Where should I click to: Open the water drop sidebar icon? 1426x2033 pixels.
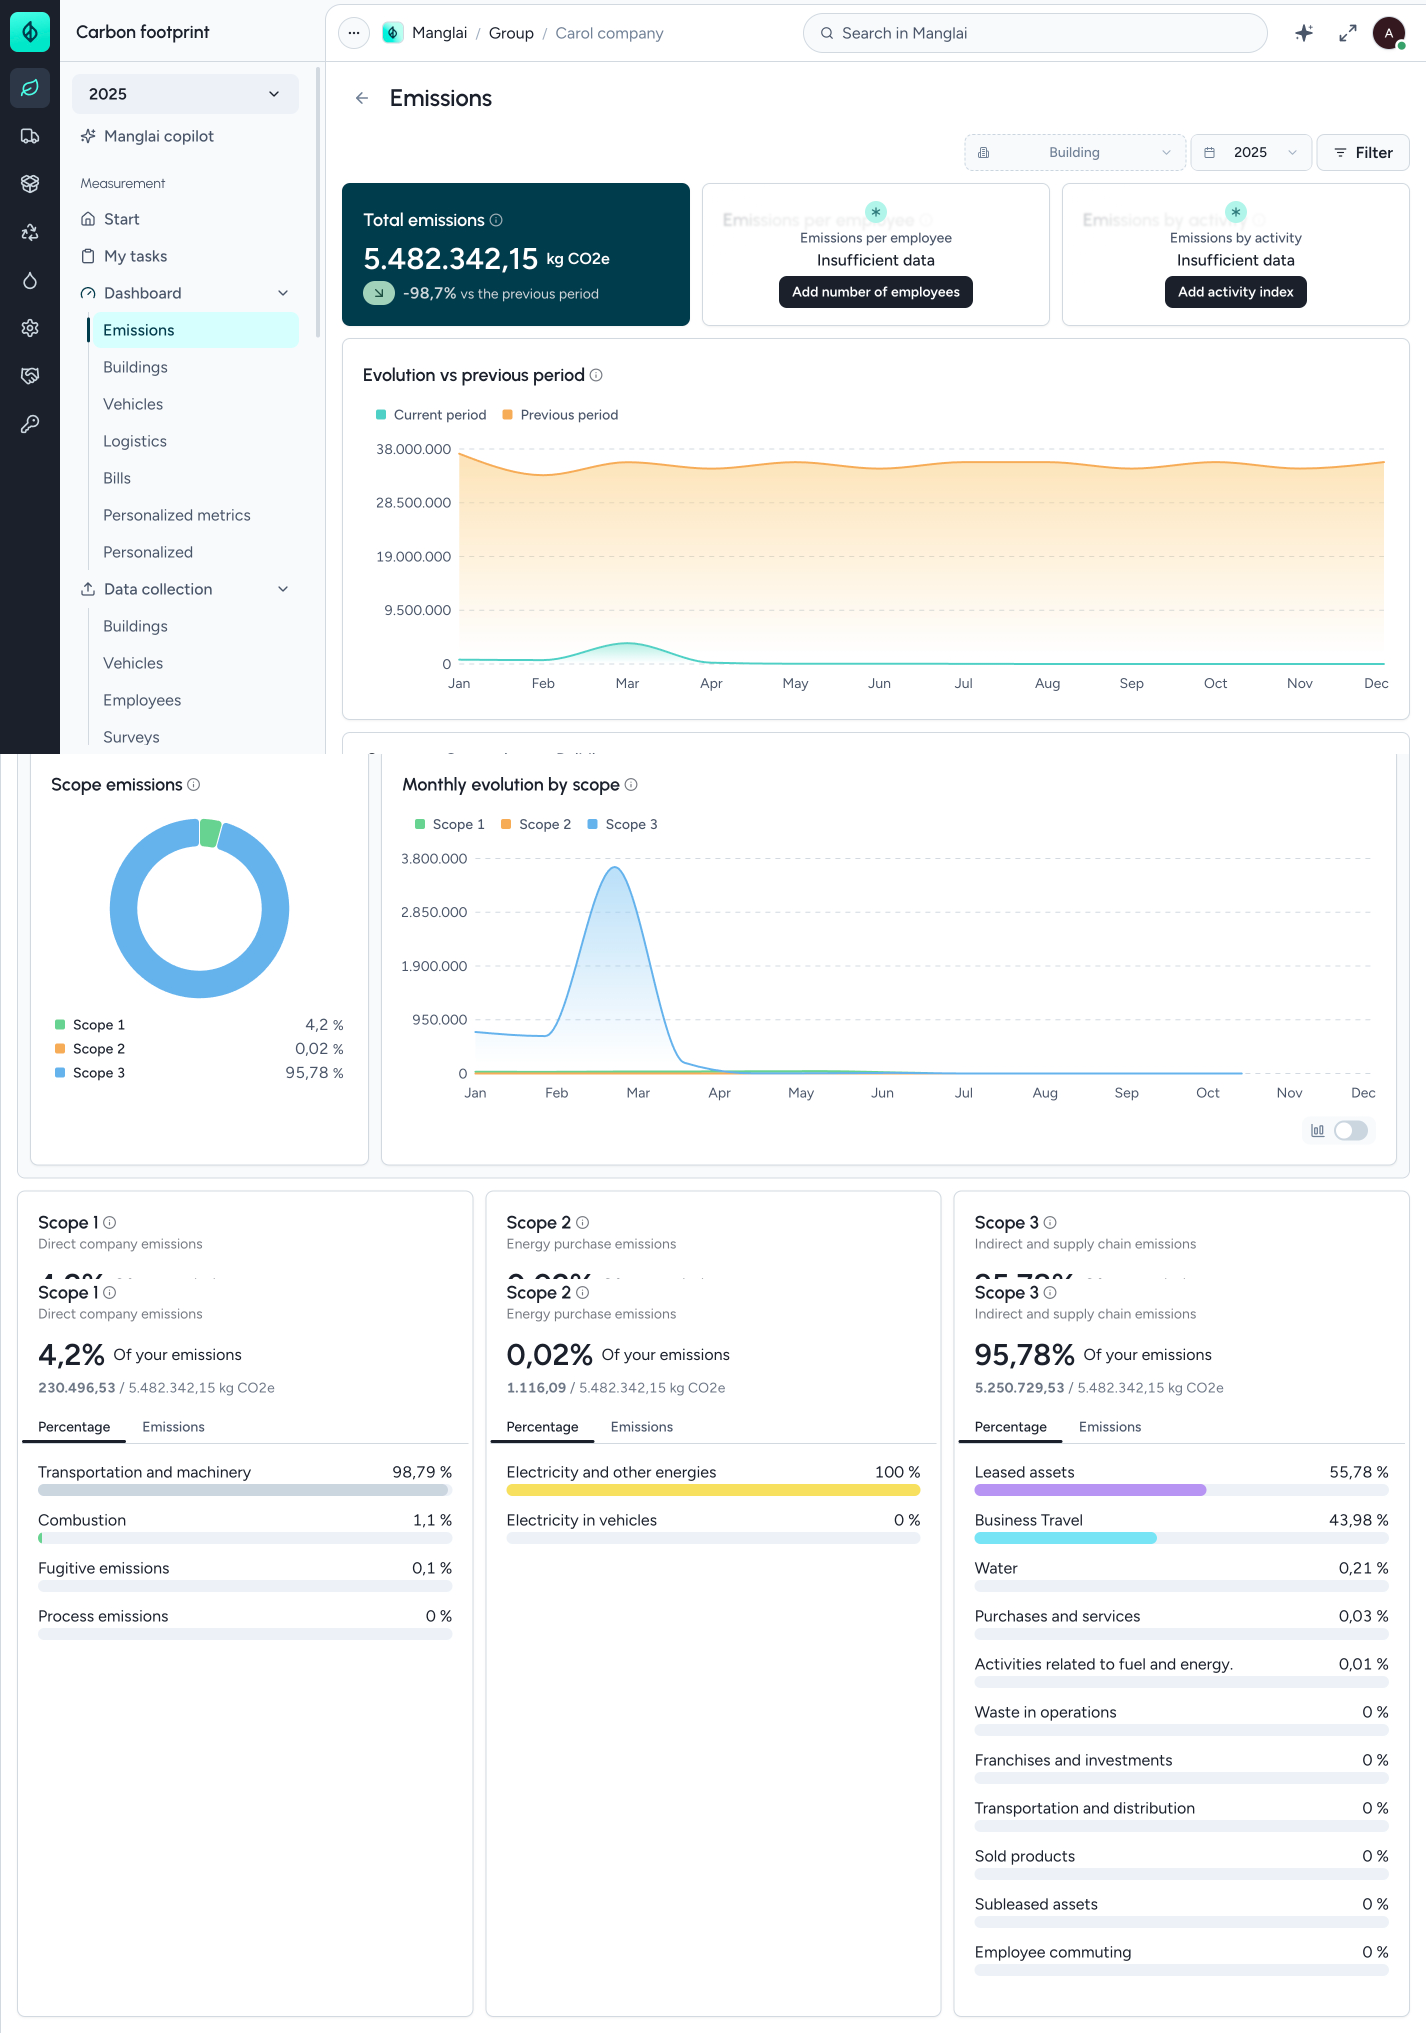tap(30, 280)
